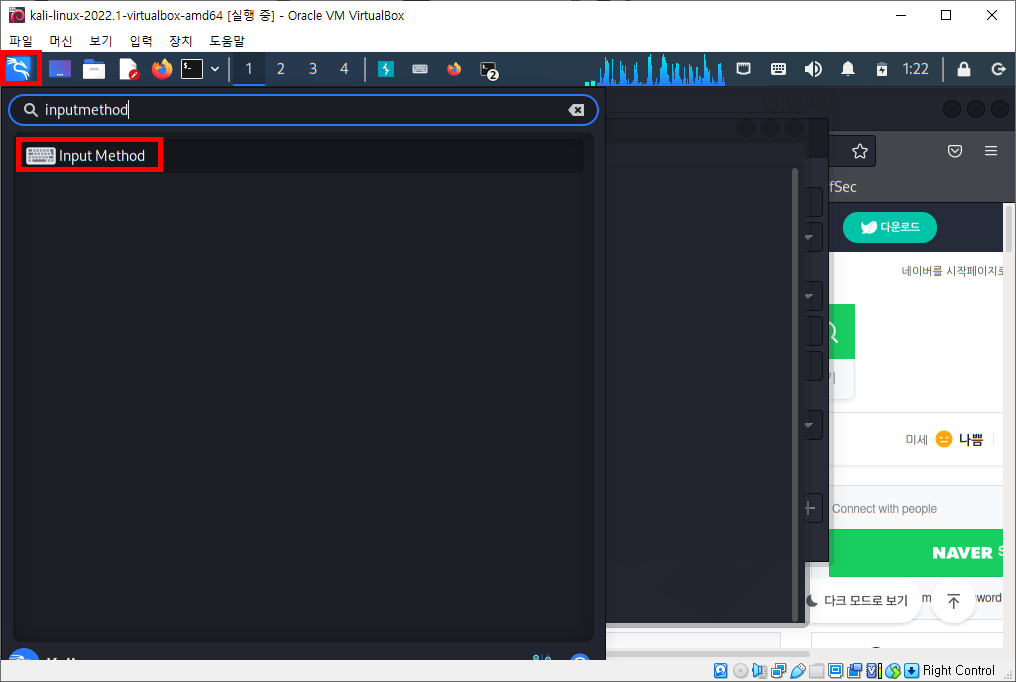Click 네이버를 시작페이지로 link
The width and height of the screenshot is (1016, 682).
(951, 271)
